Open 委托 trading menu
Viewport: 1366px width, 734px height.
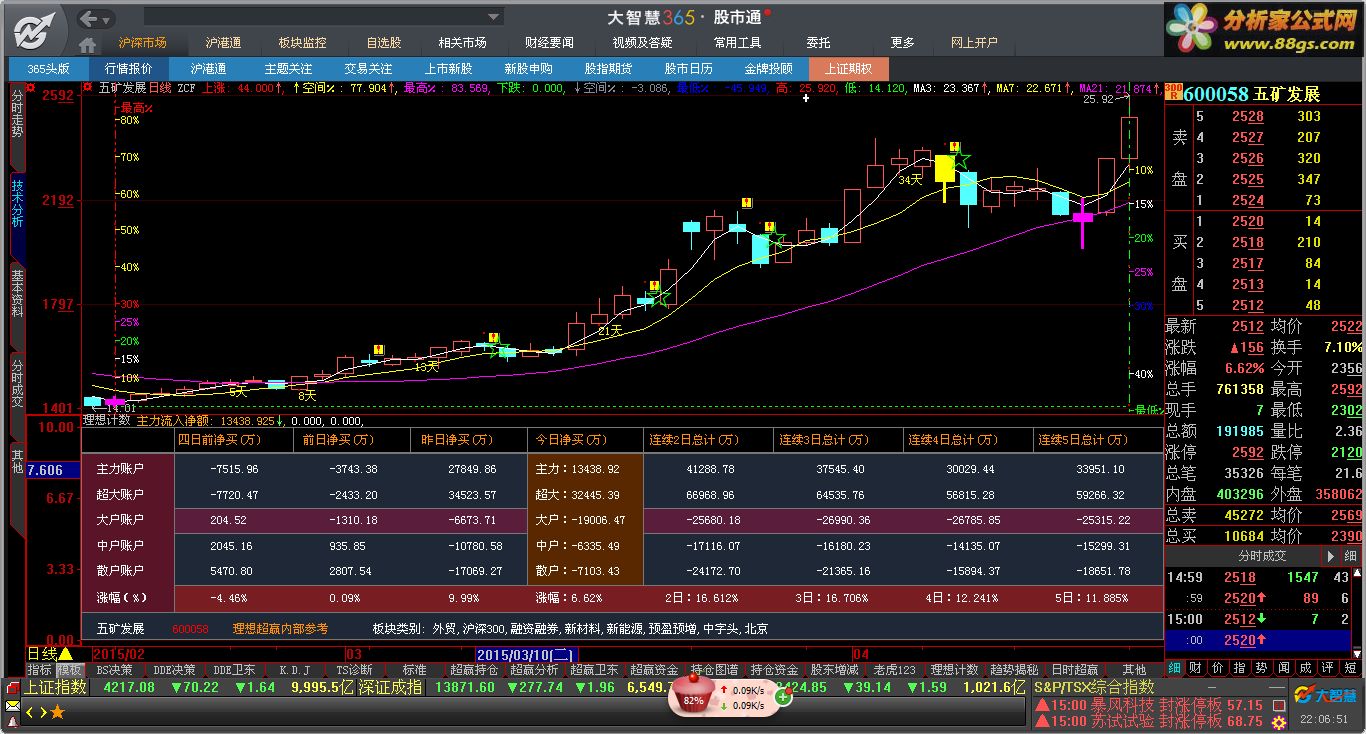pos(818,43)
